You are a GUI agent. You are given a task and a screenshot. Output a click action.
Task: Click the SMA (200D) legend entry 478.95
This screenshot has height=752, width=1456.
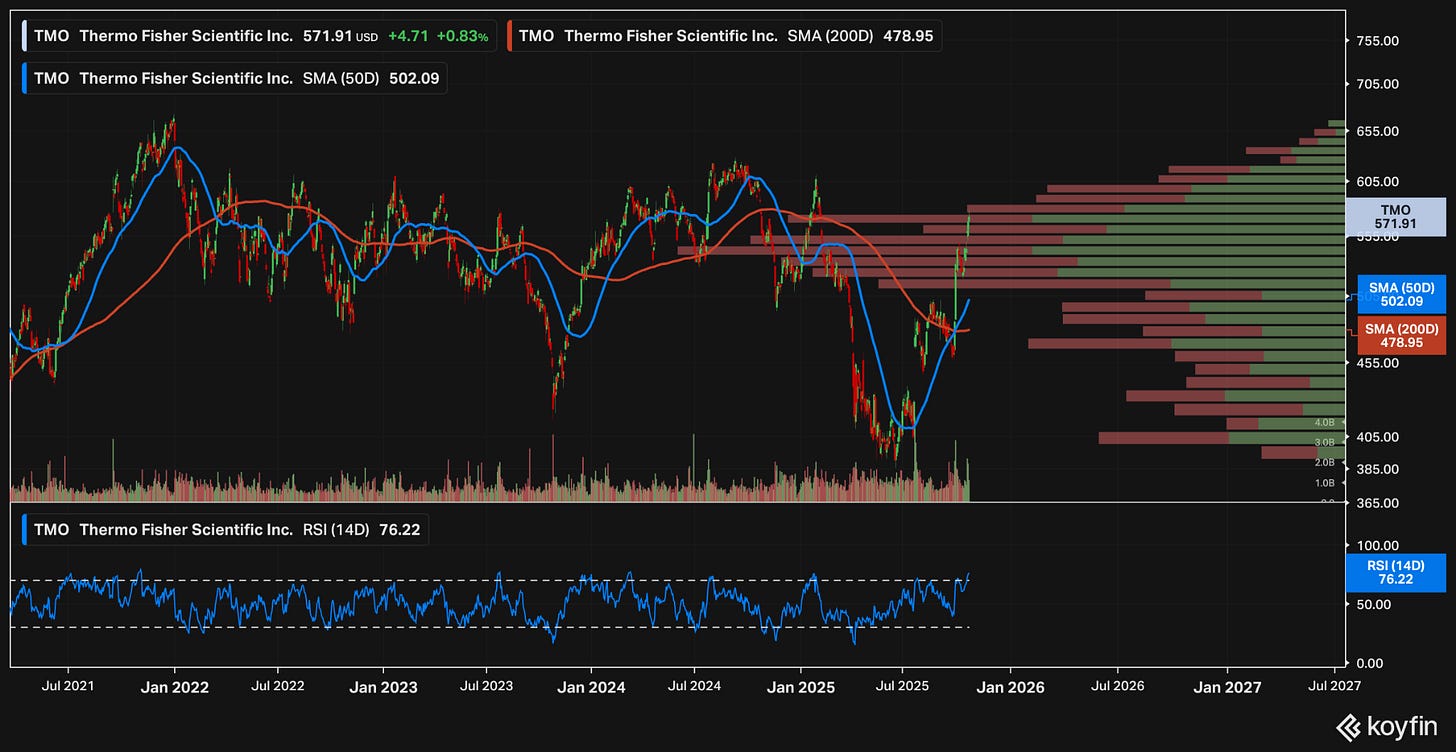tap(724, 36)
